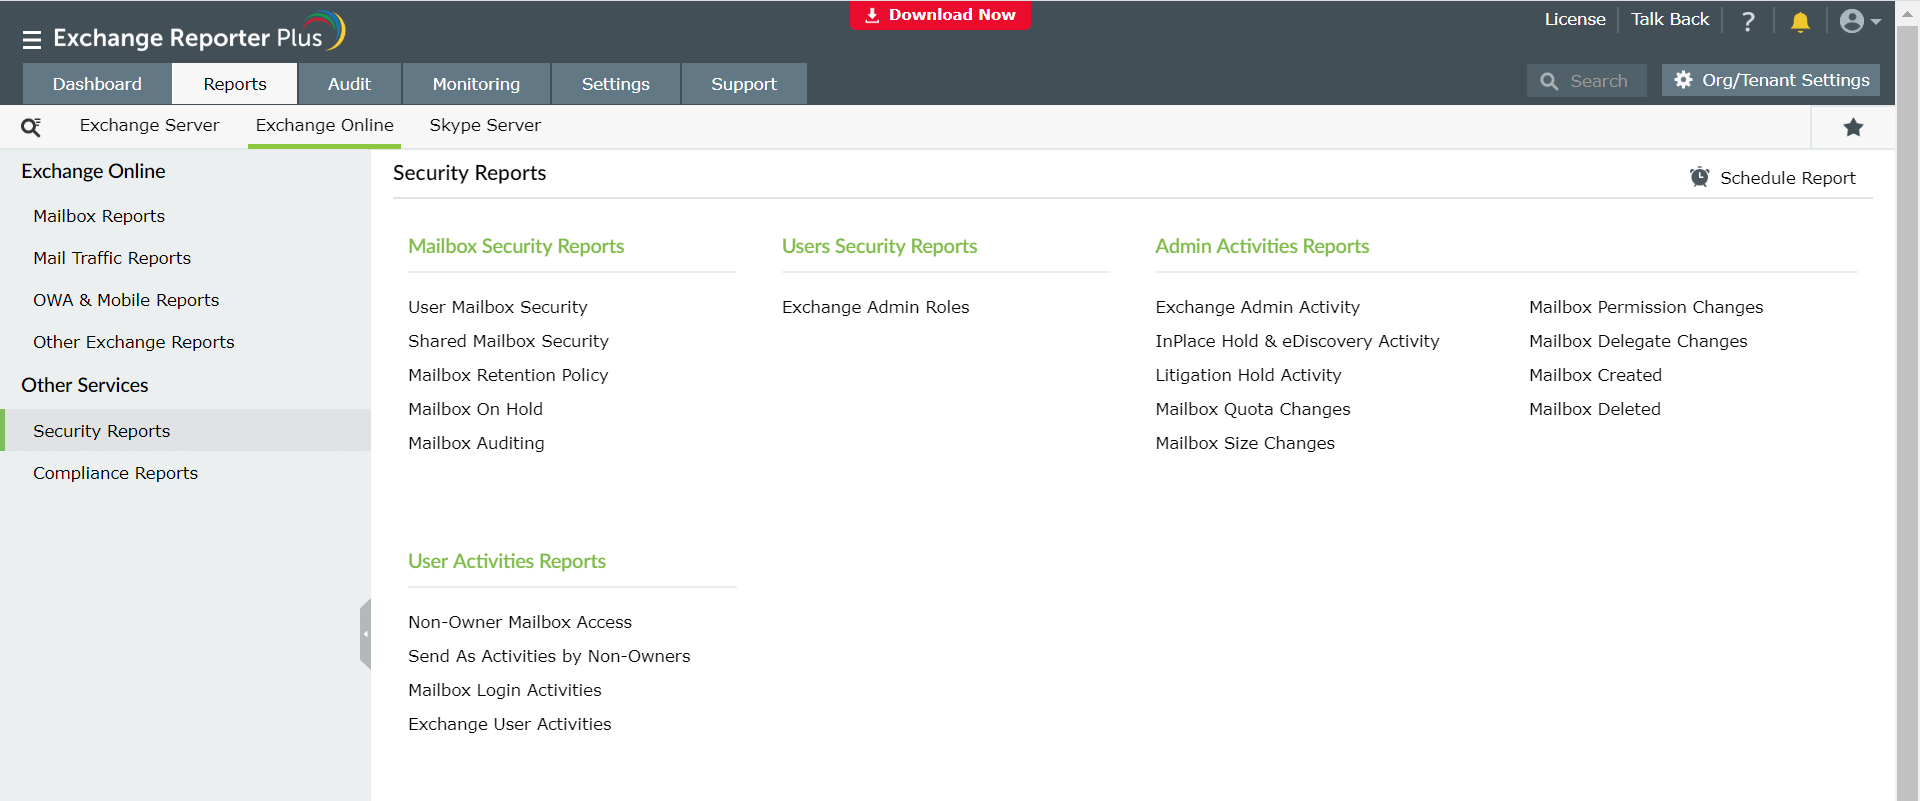Click the Schedule Report link
1920x801 pixels.
point(1772,178)
